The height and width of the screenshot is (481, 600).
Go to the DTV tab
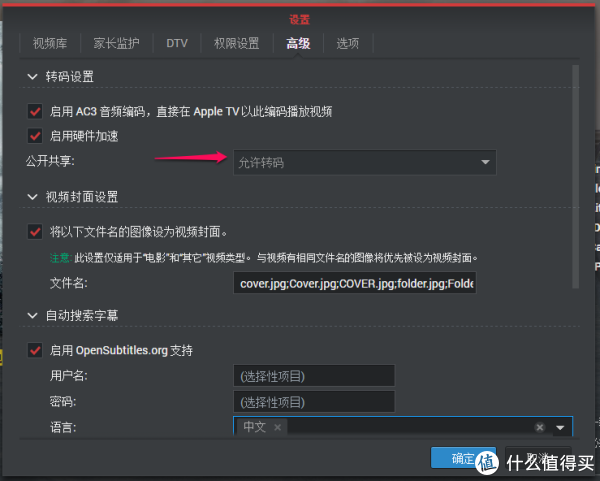tap(176, 43)
